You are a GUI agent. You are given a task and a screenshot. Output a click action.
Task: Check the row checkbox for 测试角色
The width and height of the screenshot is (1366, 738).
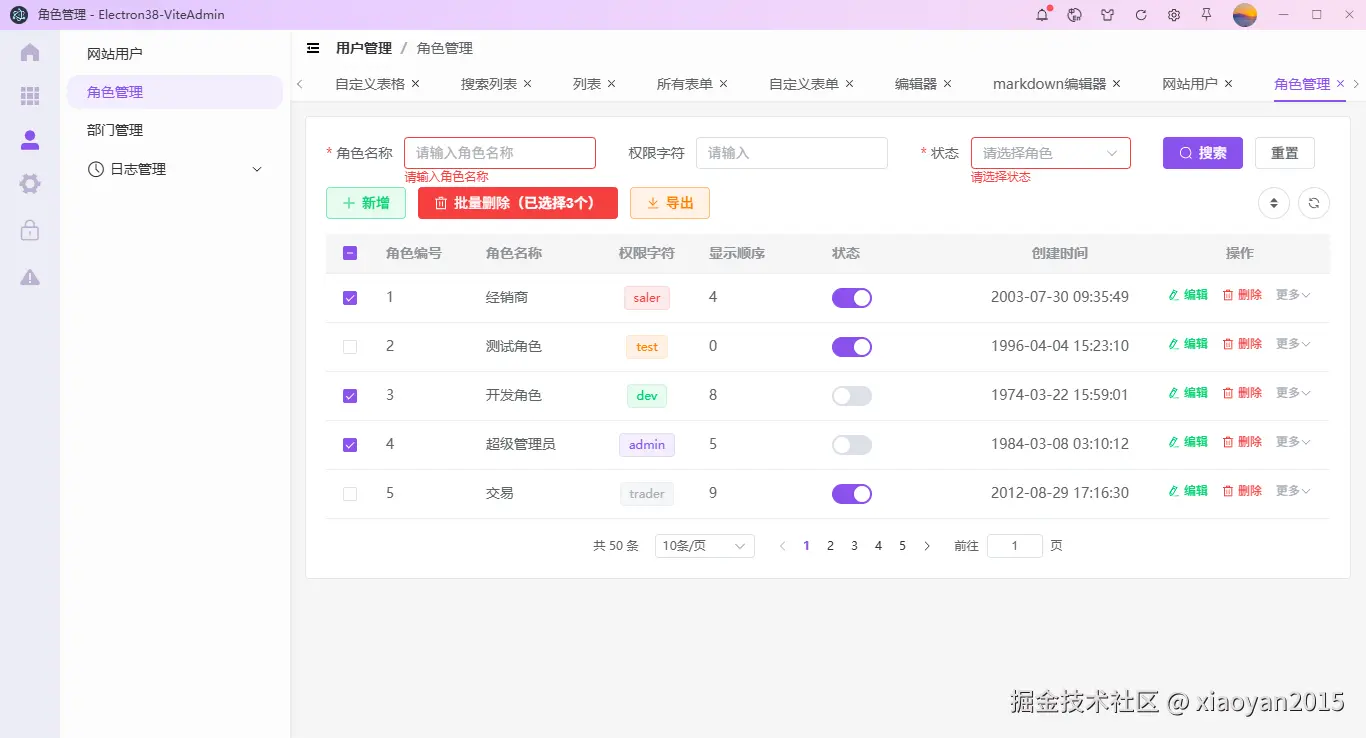[x=349, y=346]
